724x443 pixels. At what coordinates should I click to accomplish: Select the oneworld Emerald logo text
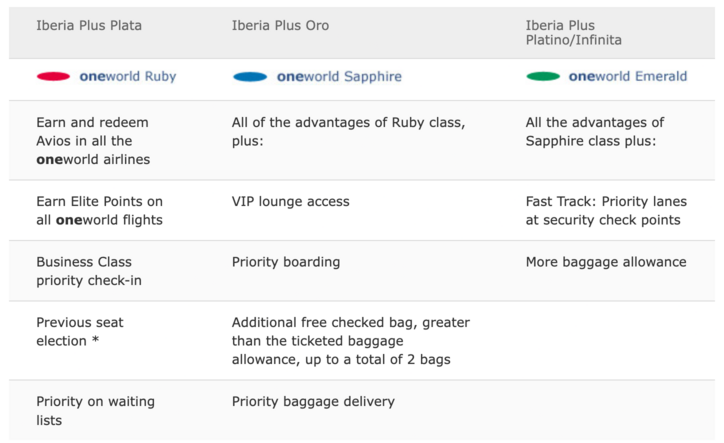click(x=627, y=76)
